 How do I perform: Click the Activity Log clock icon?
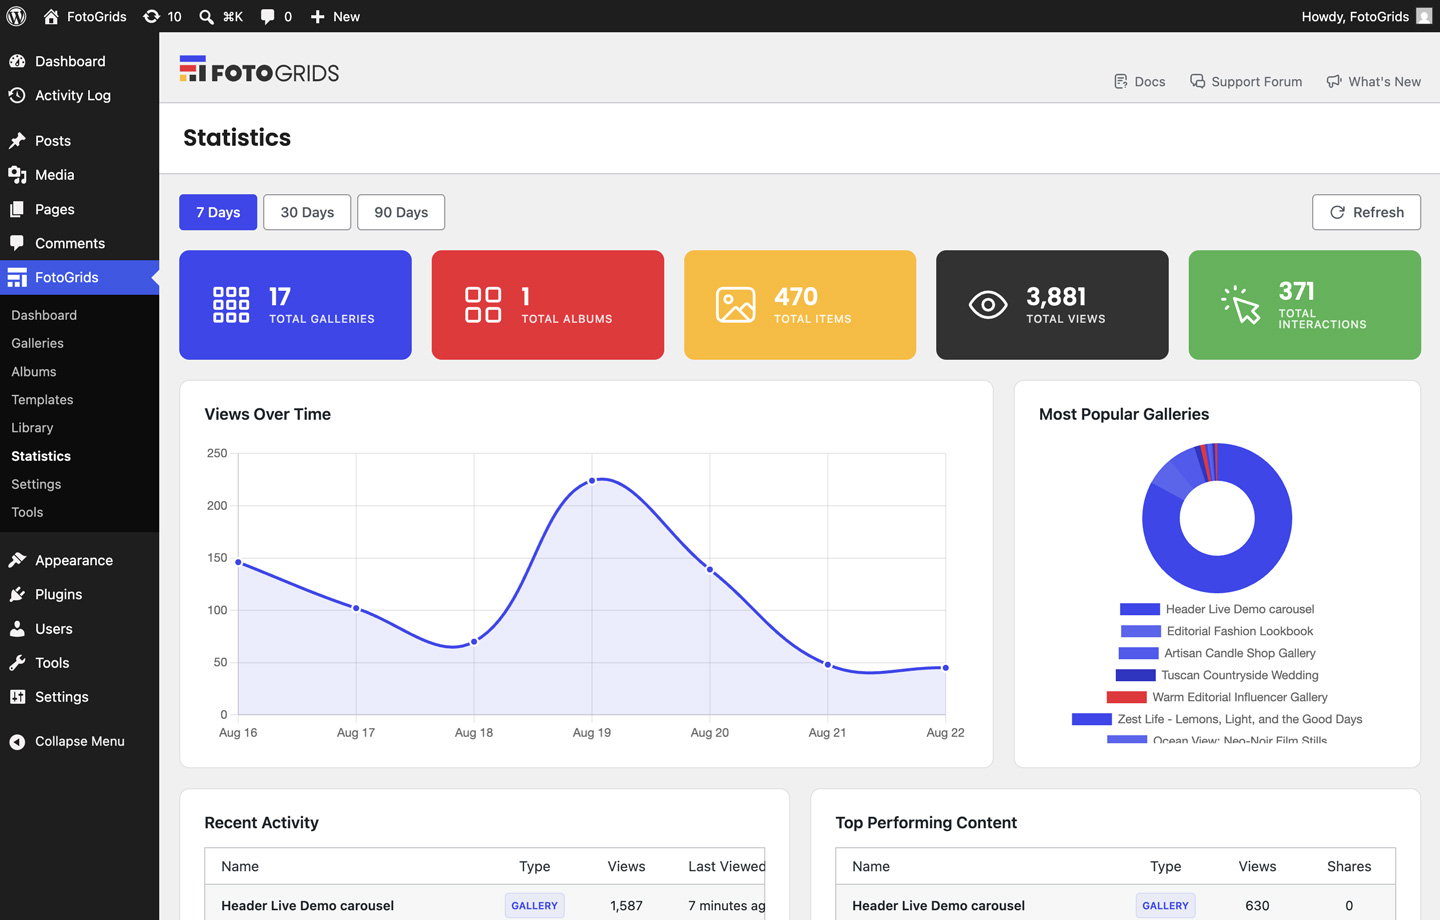(17, 95)
